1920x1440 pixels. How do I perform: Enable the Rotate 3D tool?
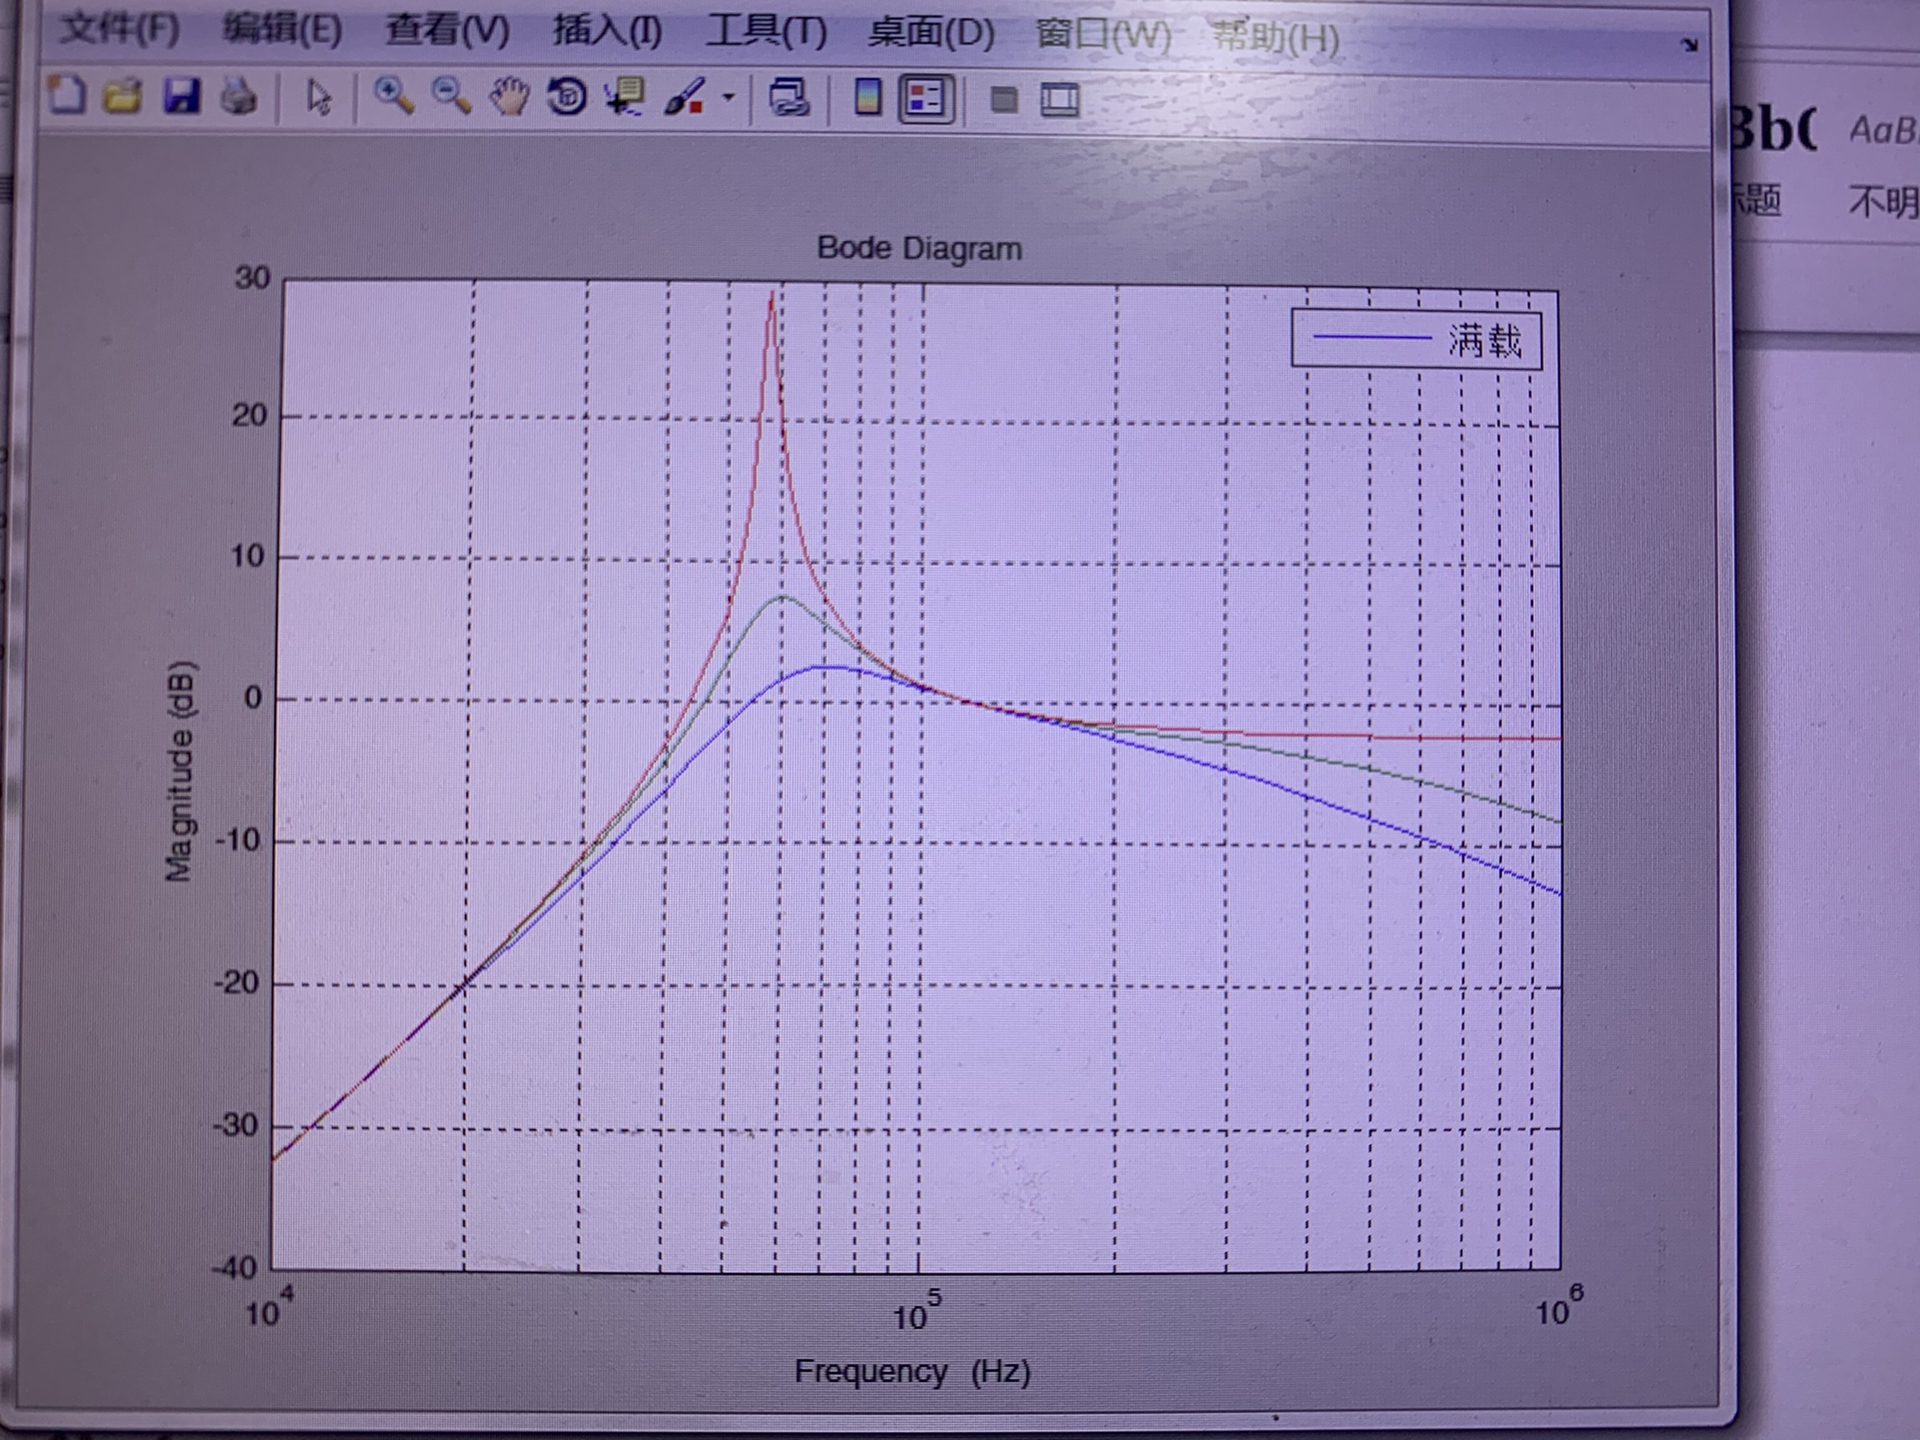567,98
